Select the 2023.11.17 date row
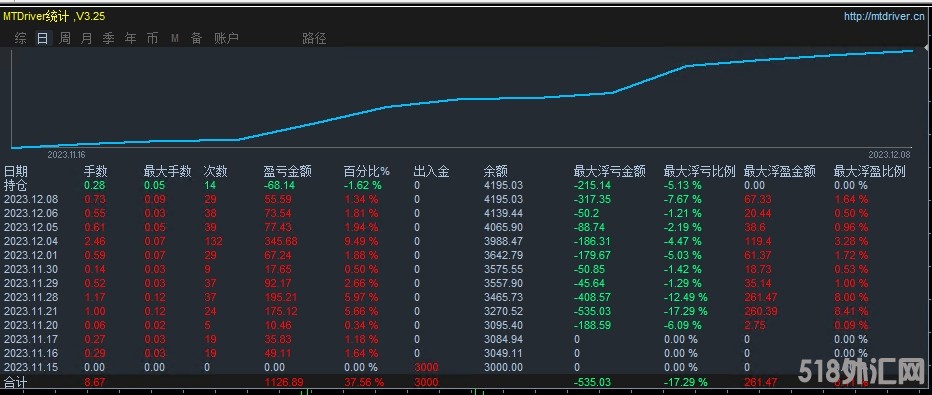The height and width of the screenshot is (395, 932). coord(31,339)
